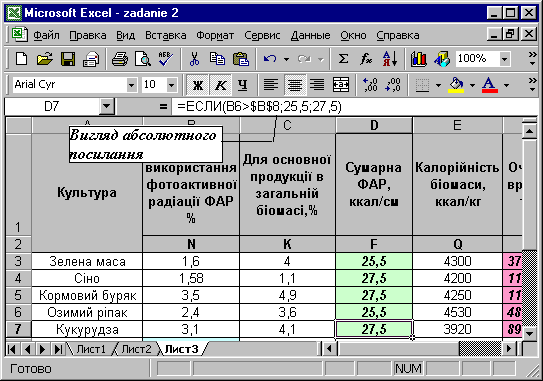Viewport: 543px width, 381px height.
Task: Decrease decimal places
Action: point(393,85)
